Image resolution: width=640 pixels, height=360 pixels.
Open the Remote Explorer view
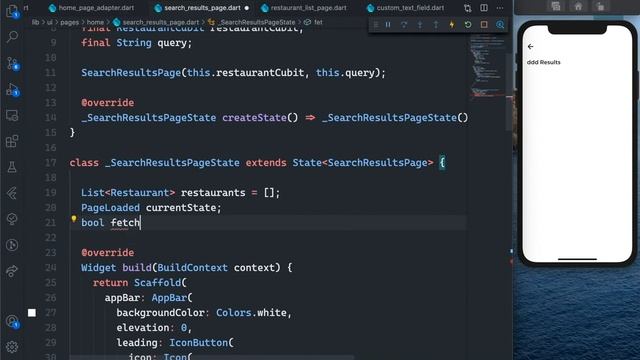click(x=12, y=116)
